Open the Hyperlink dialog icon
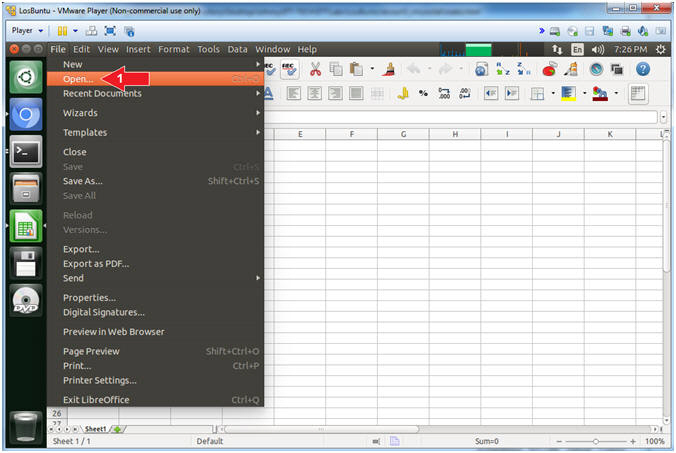Viewport: 676px width, 453px height. coord(482,69)
